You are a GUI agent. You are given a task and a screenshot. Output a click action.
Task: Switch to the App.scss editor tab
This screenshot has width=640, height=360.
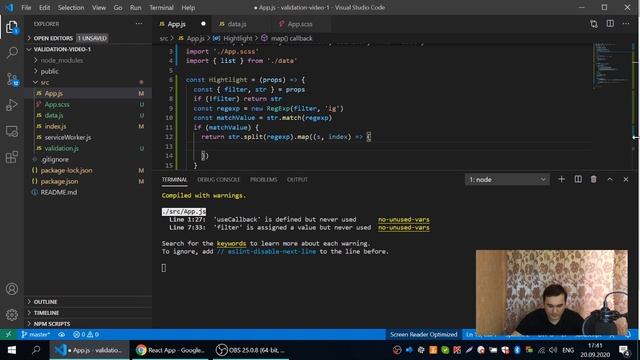(300, 24)
